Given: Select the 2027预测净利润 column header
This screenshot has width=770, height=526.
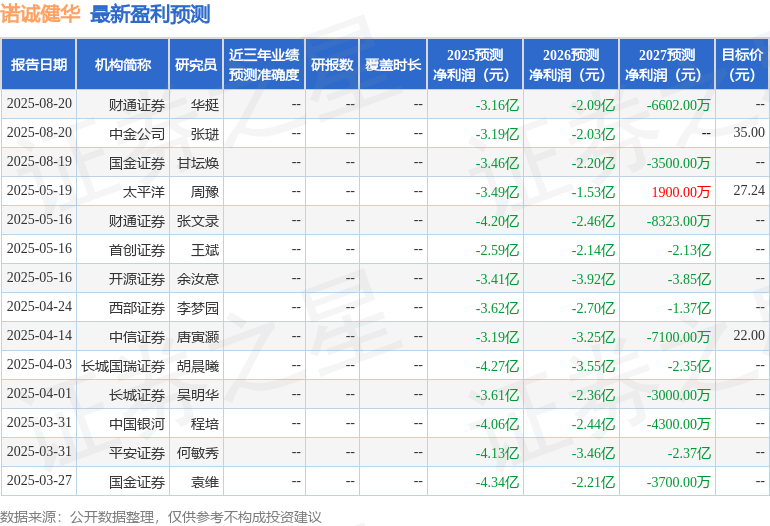Looking at the screenshot, I should [x=667, y=64].
